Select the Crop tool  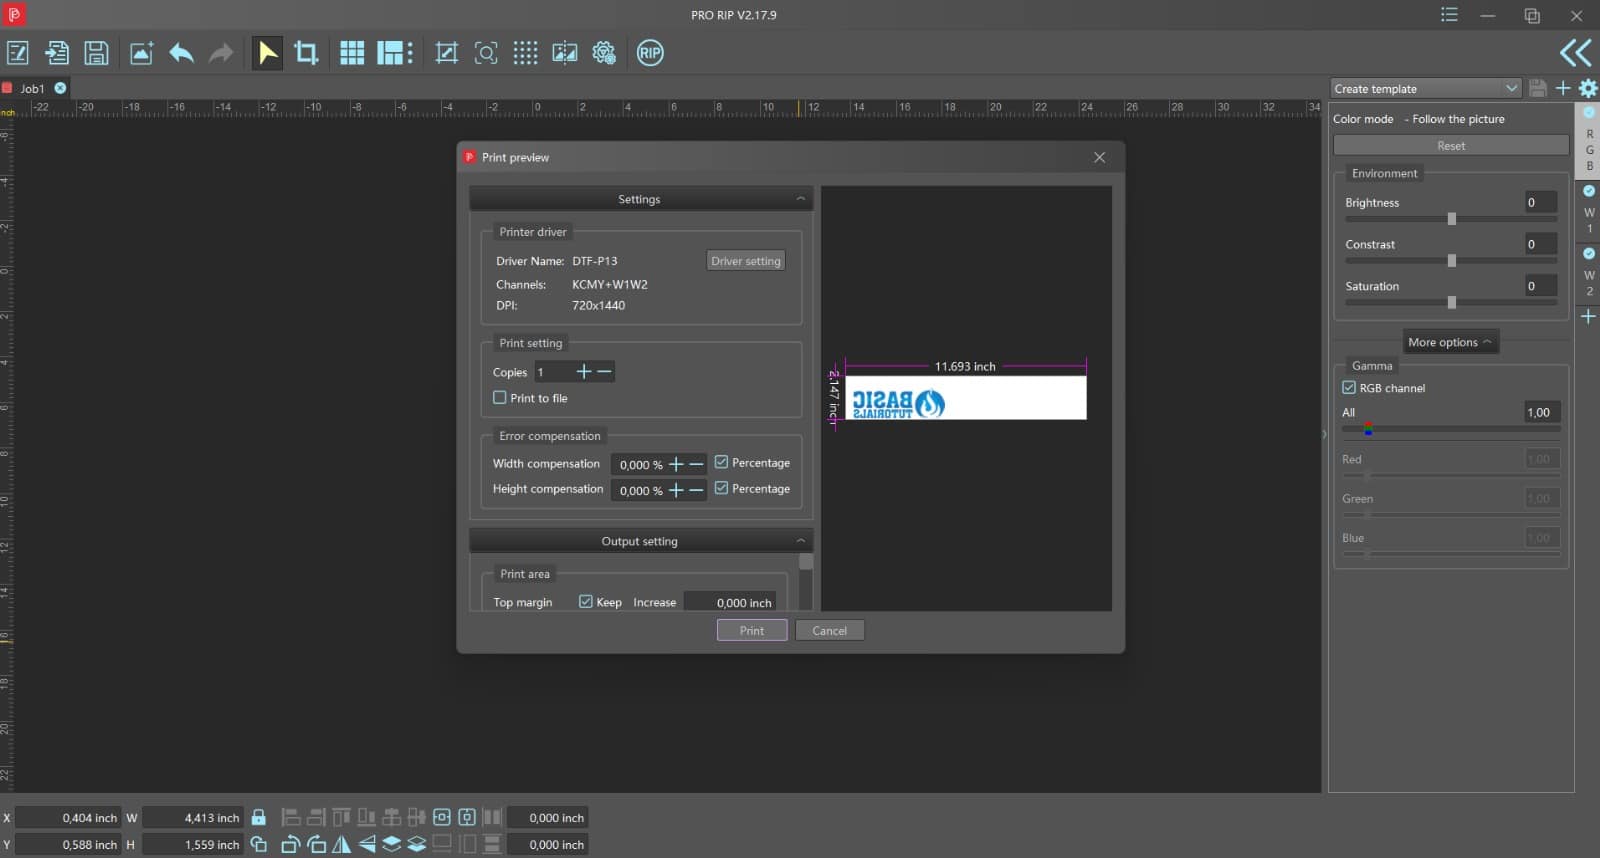point(306,53)
